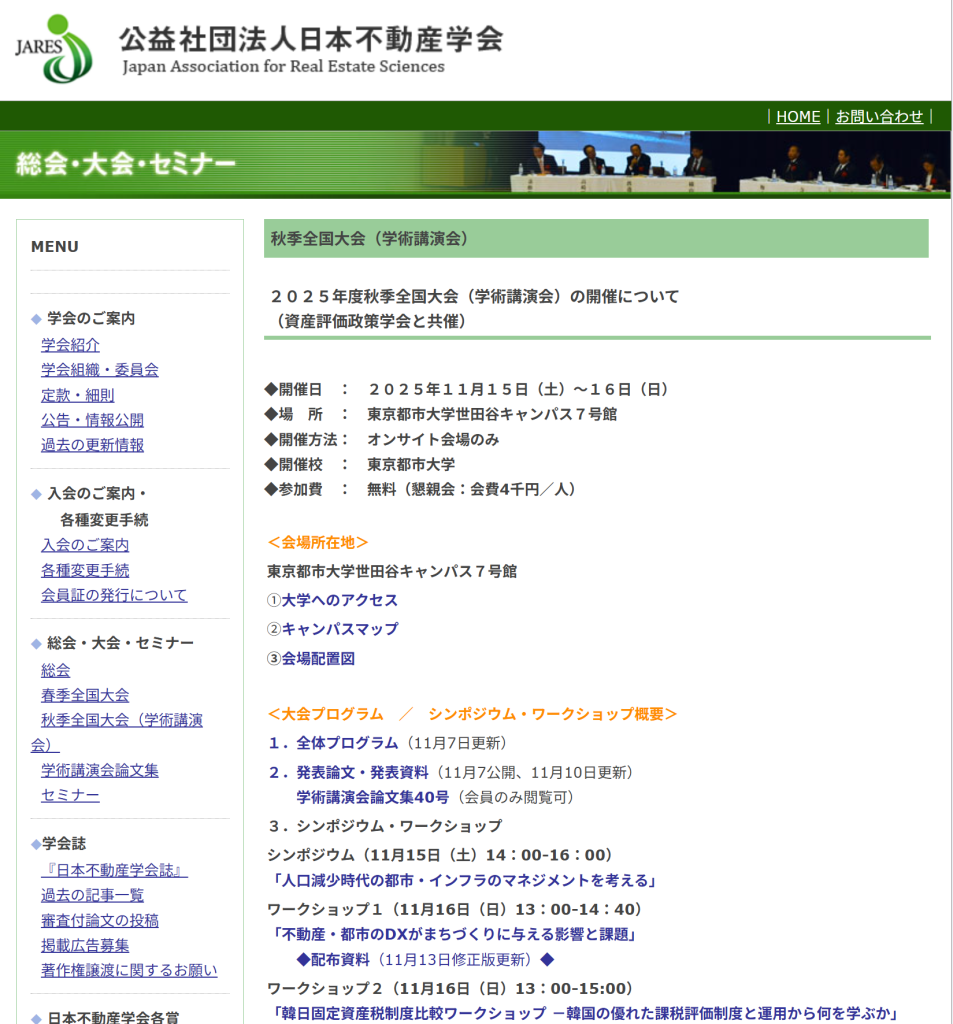This screenshot has height=1024, width=953.
Task: Open 学術講演会論文集 sidebar link
Action: [99, 770]
